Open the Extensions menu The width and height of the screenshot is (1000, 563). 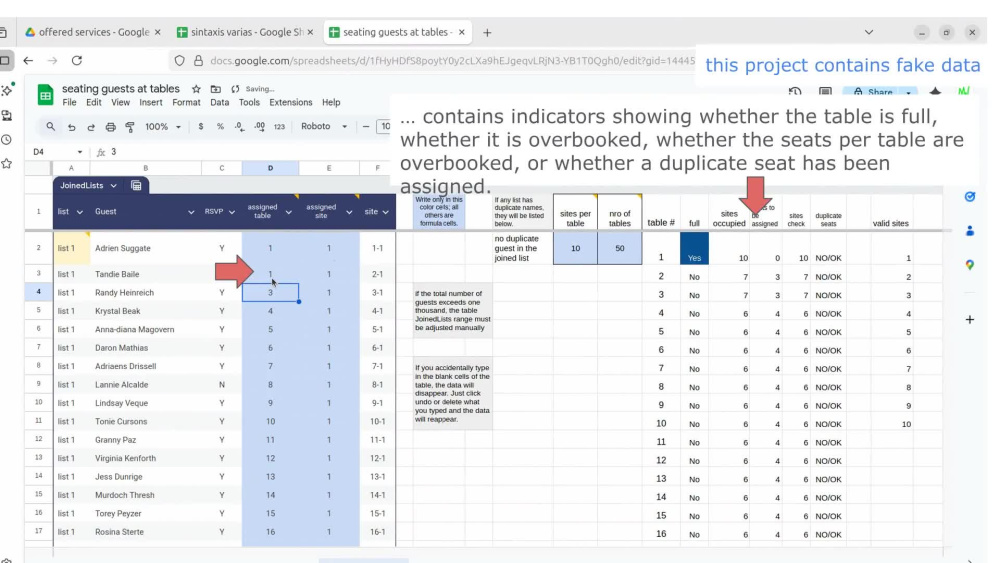point(291,102)
